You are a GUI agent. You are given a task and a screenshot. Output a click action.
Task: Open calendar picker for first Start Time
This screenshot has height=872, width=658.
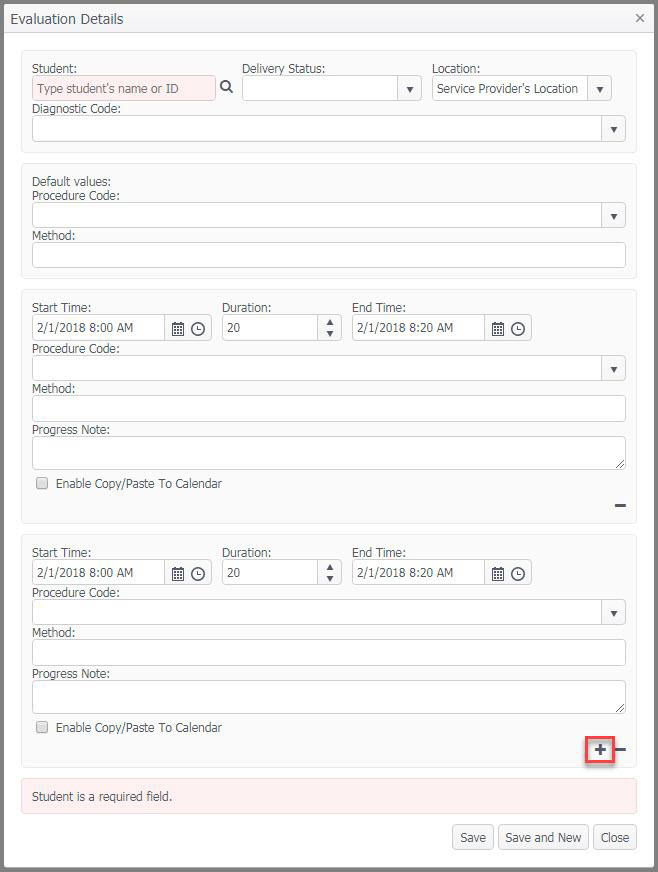point(177,329)
